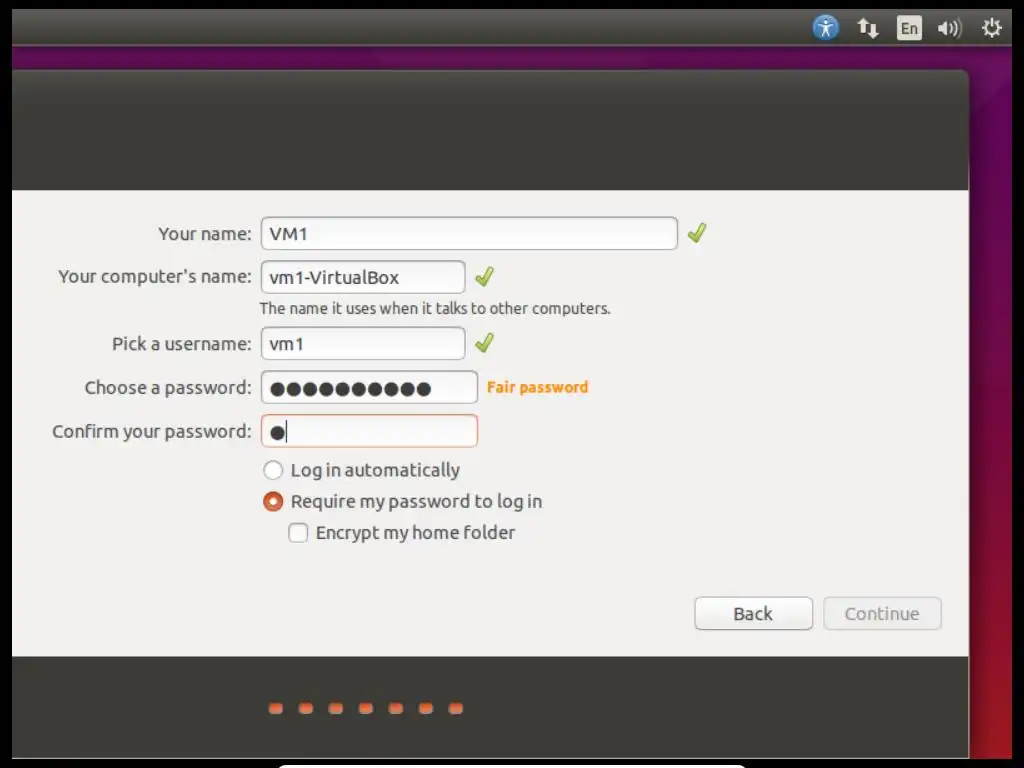Click the 'Your name:' label

204,234
